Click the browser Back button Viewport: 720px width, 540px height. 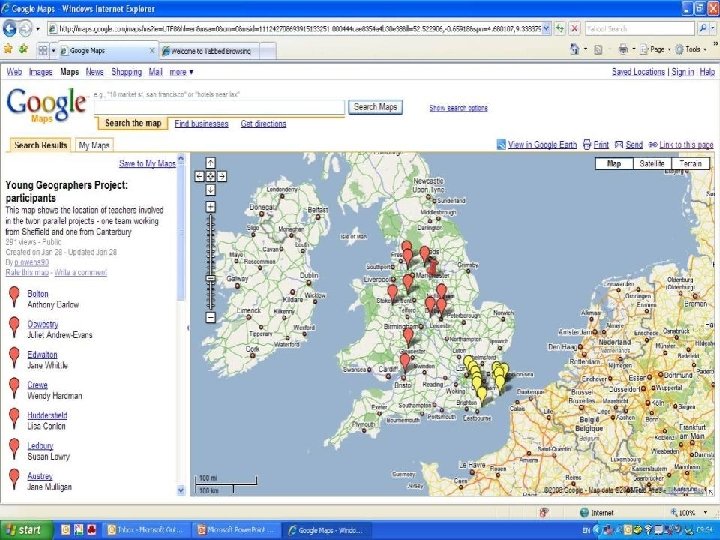9,28
